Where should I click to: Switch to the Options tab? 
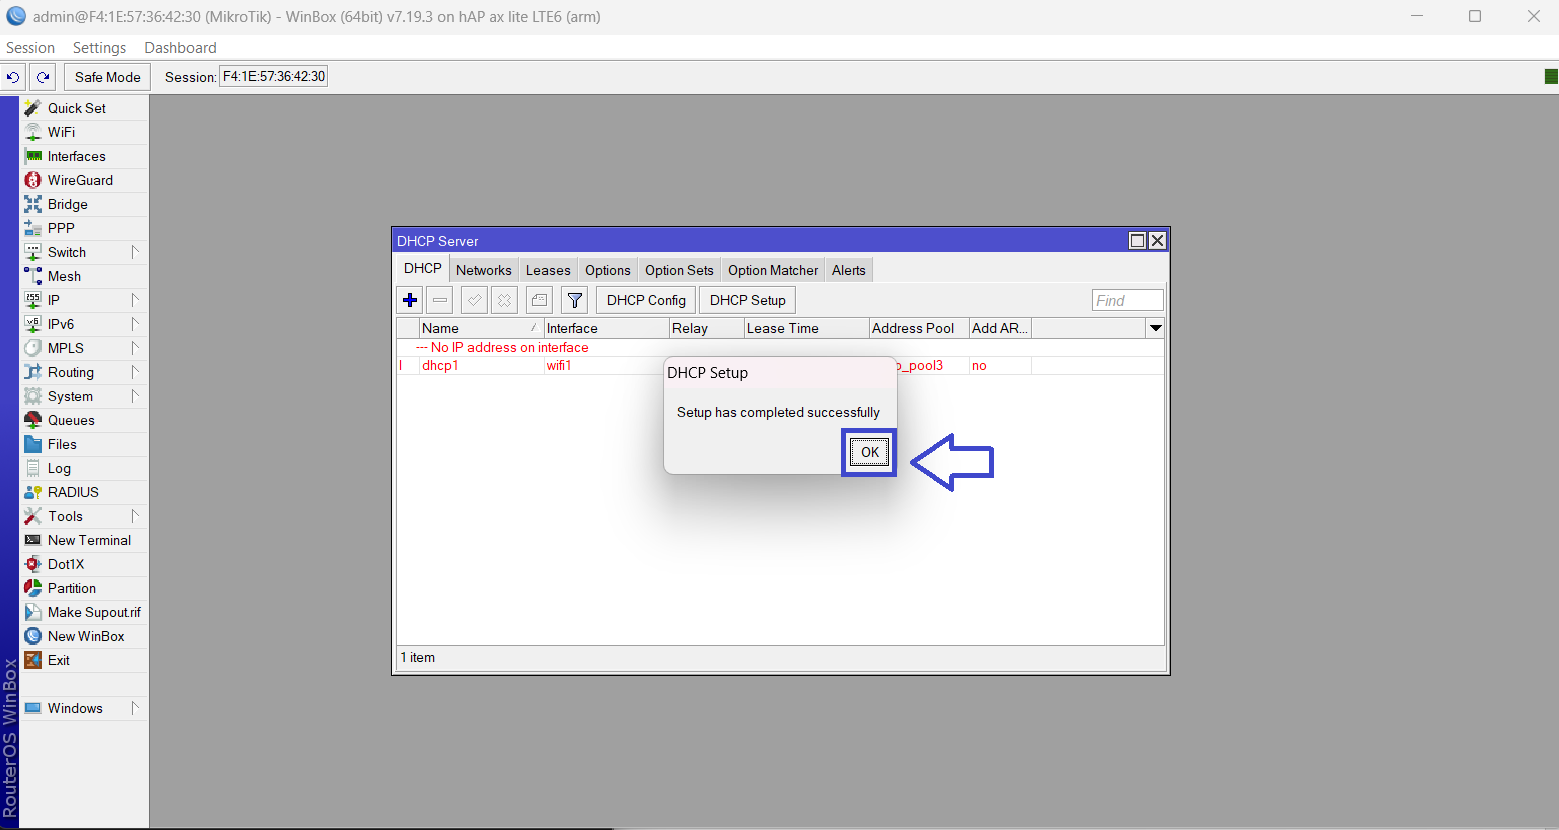[608, 270]
